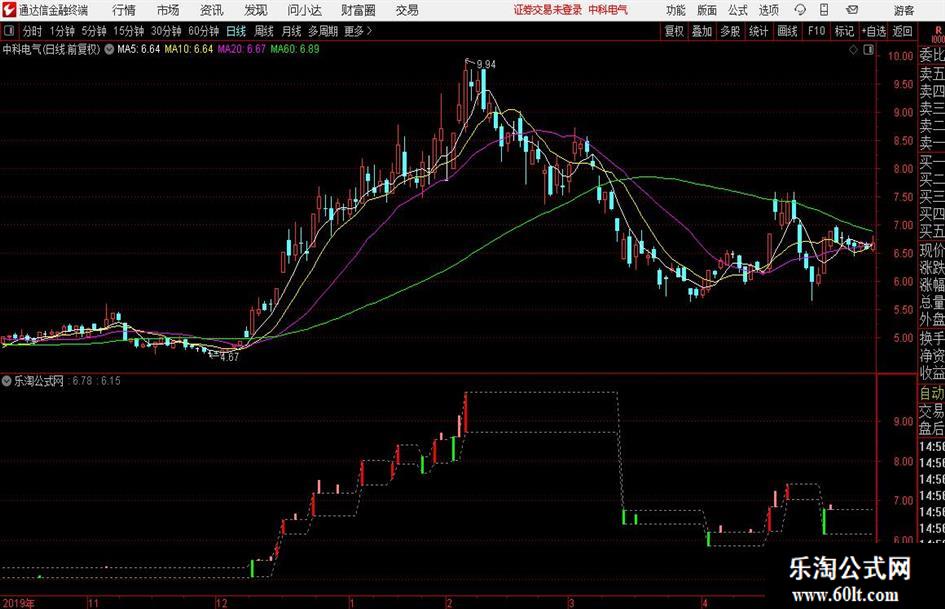The height and width of the screenshot is (609, 945).
Task: Click the 中科电气 stock name in title bar
Action: tap(608, 10)
